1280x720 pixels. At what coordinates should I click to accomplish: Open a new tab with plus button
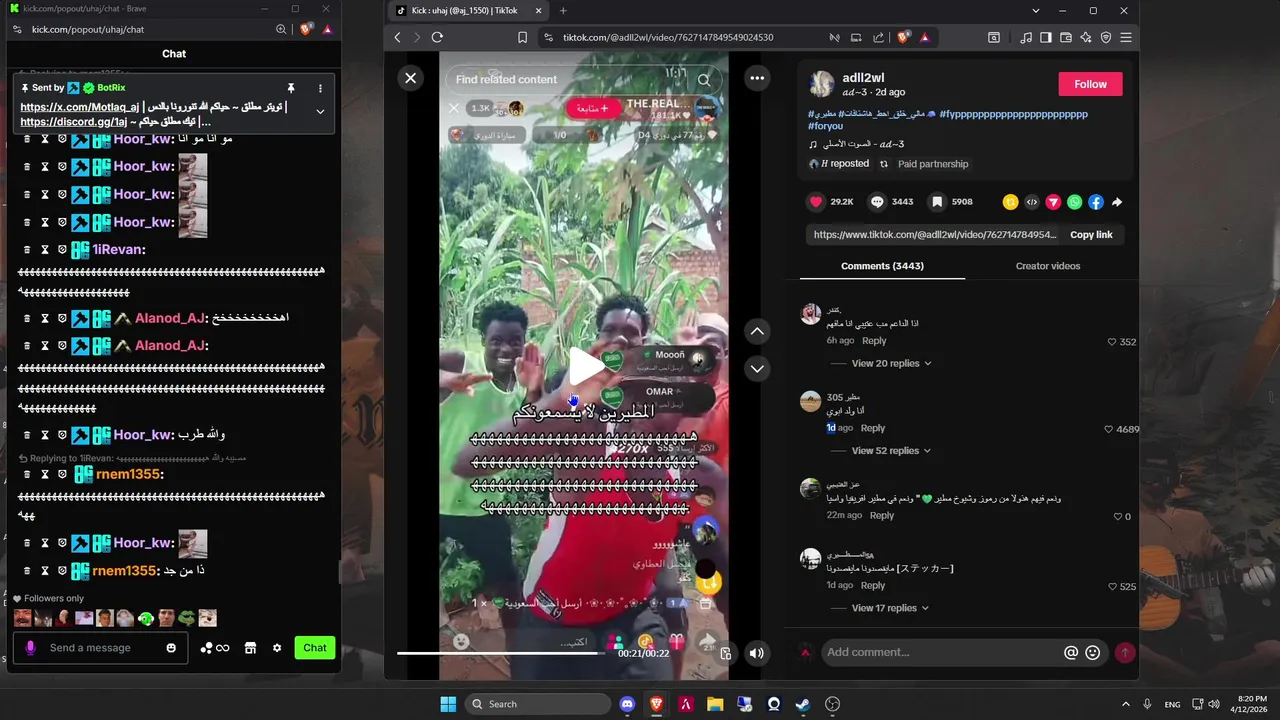pyautogui.click(x=562, y=11)
